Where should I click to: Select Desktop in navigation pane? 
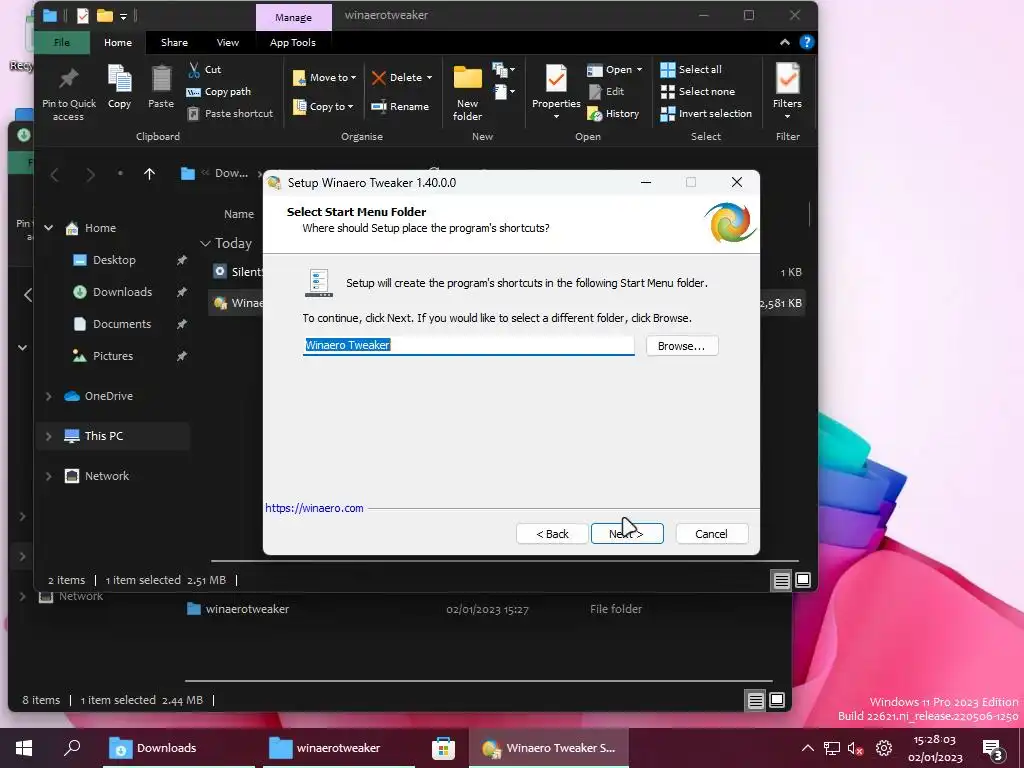pyautogui.click(x=114, y=260)
